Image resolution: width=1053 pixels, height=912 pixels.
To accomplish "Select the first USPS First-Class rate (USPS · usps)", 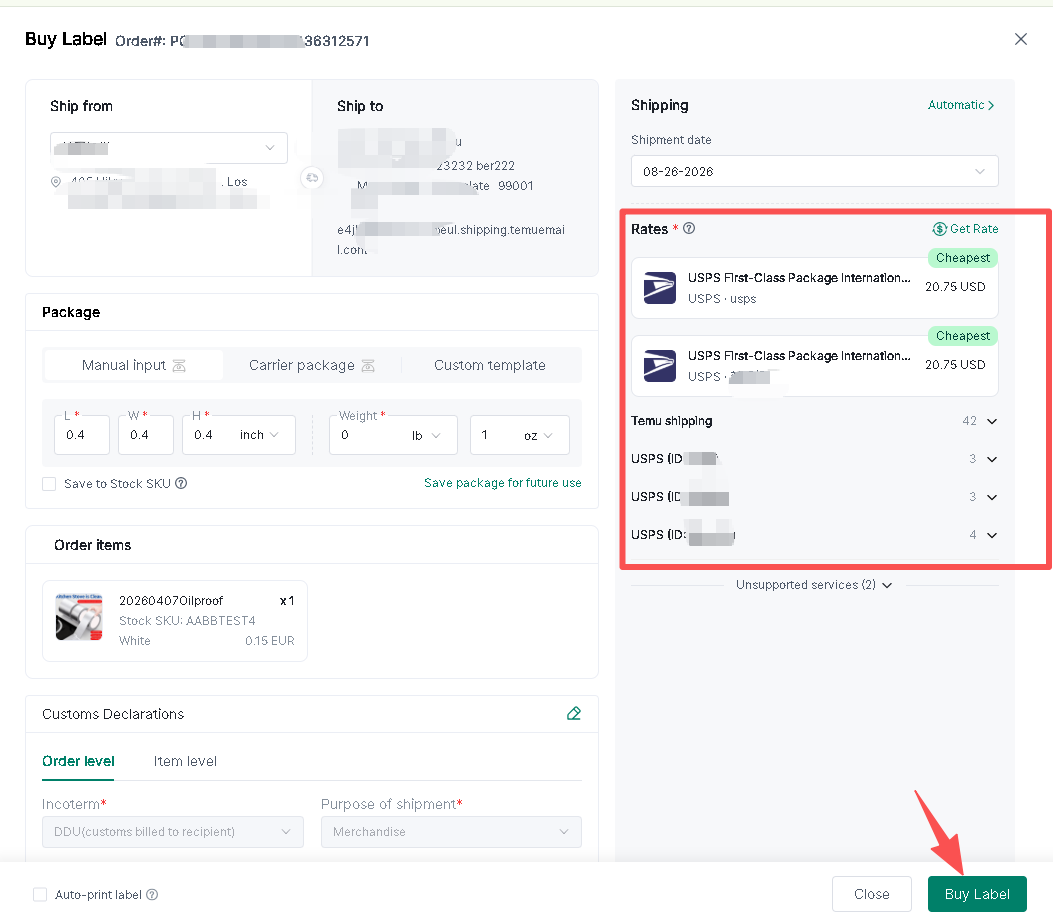I will click(x=814, y=288).
